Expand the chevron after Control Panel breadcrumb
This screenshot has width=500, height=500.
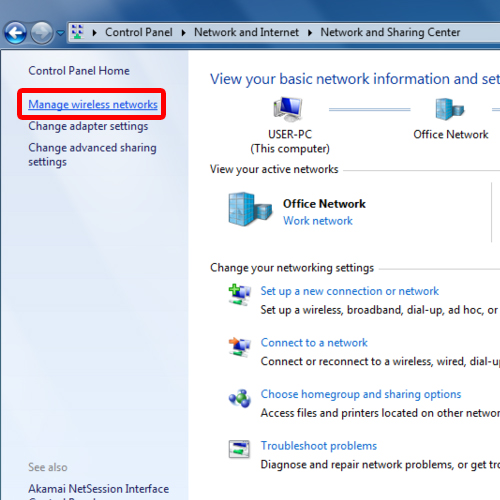(183, 33)
